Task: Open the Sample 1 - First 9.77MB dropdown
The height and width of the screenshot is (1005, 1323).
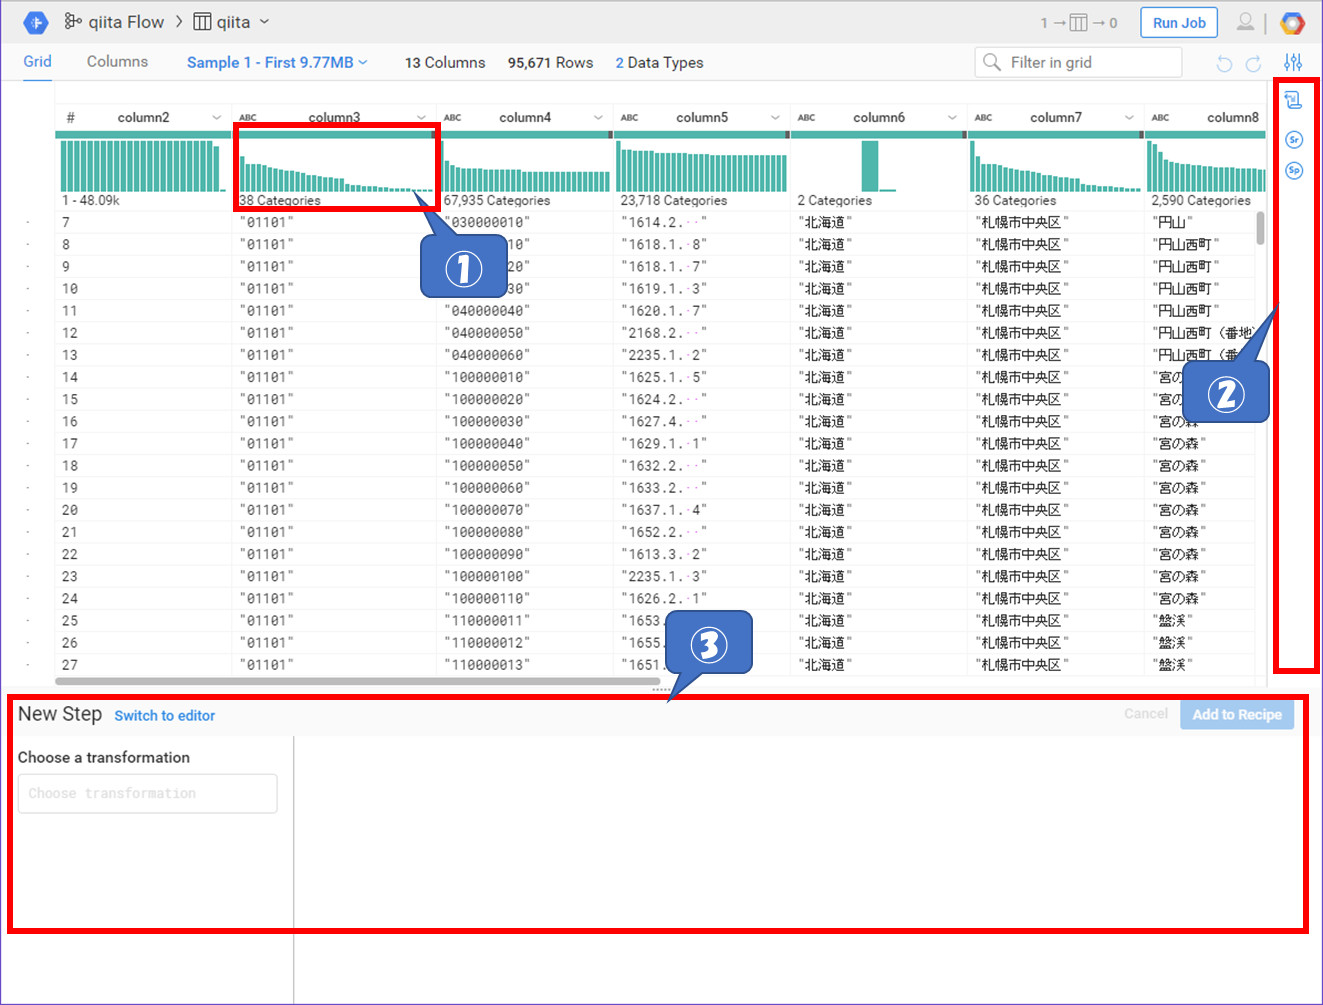Action: pos(277,62)
